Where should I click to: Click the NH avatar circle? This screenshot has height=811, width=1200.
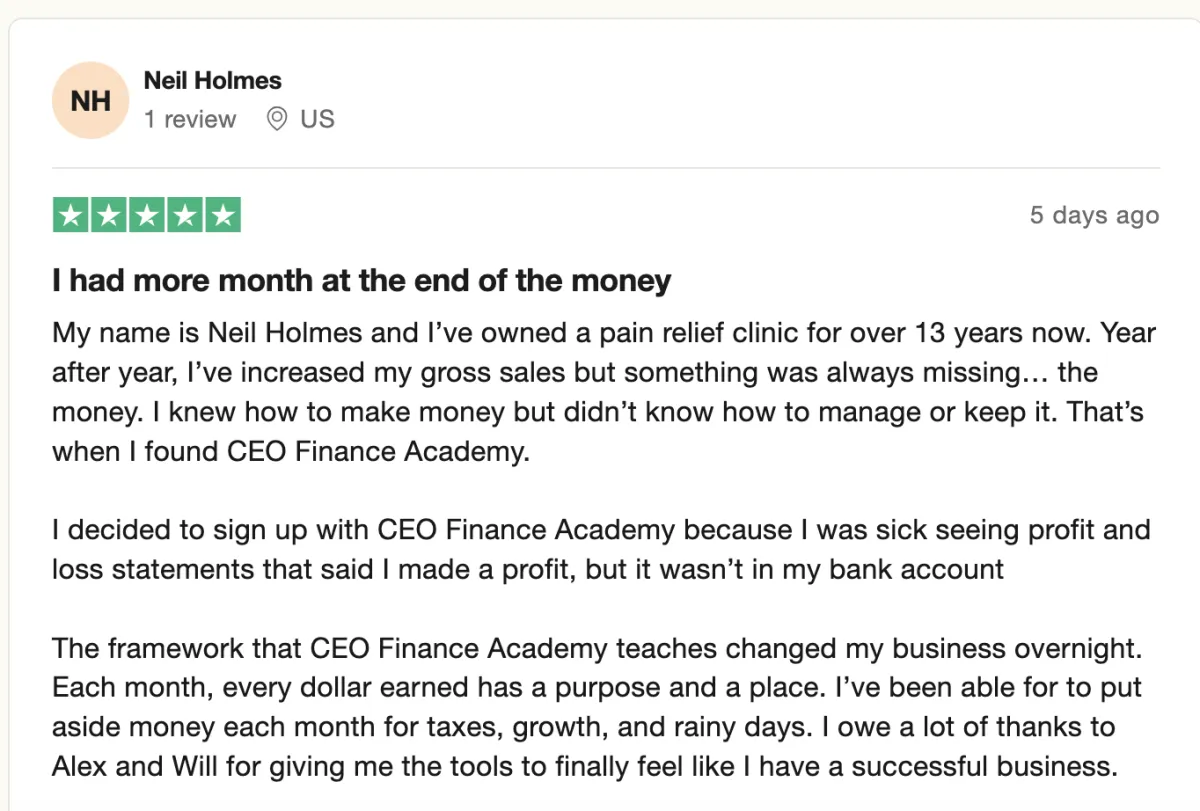pos(91,100)
